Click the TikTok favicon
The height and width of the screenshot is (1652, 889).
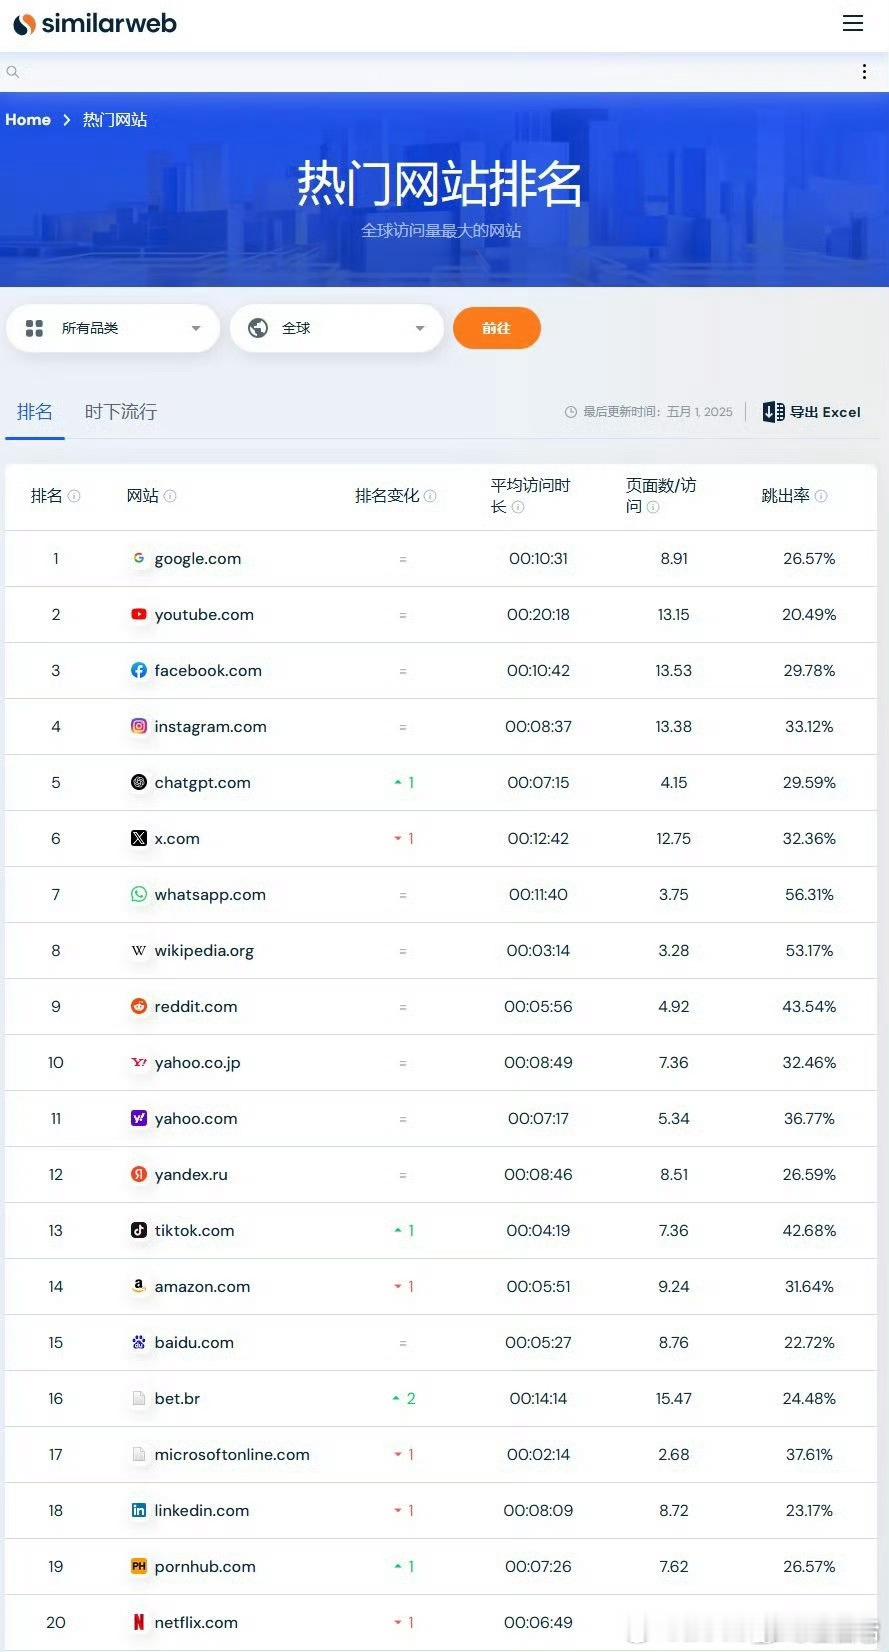(x=139, y=1230)
